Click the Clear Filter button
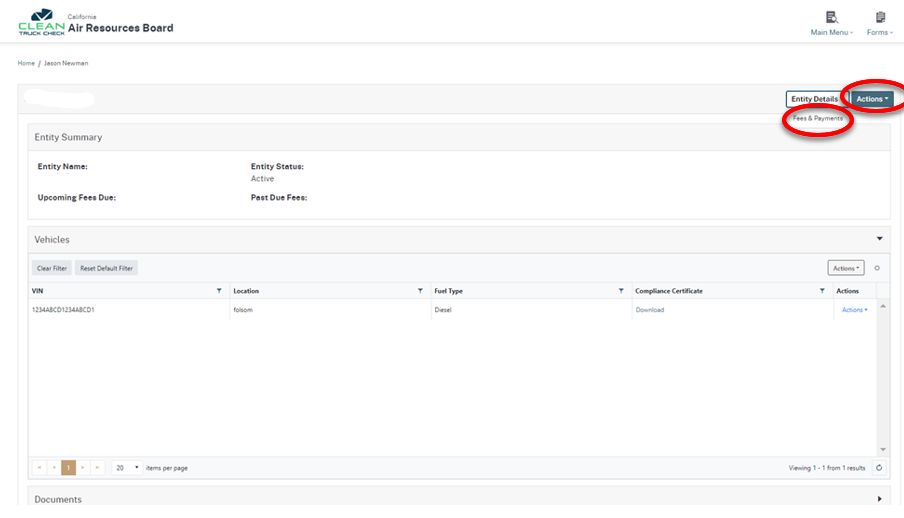This screenshot has height=518, width=904. pyautogui.click(x=52, y=268)
